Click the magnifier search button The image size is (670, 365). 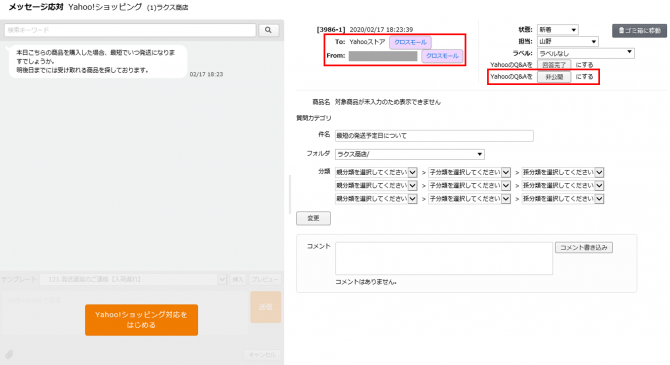pyautogui.click(x=268, y=30)
